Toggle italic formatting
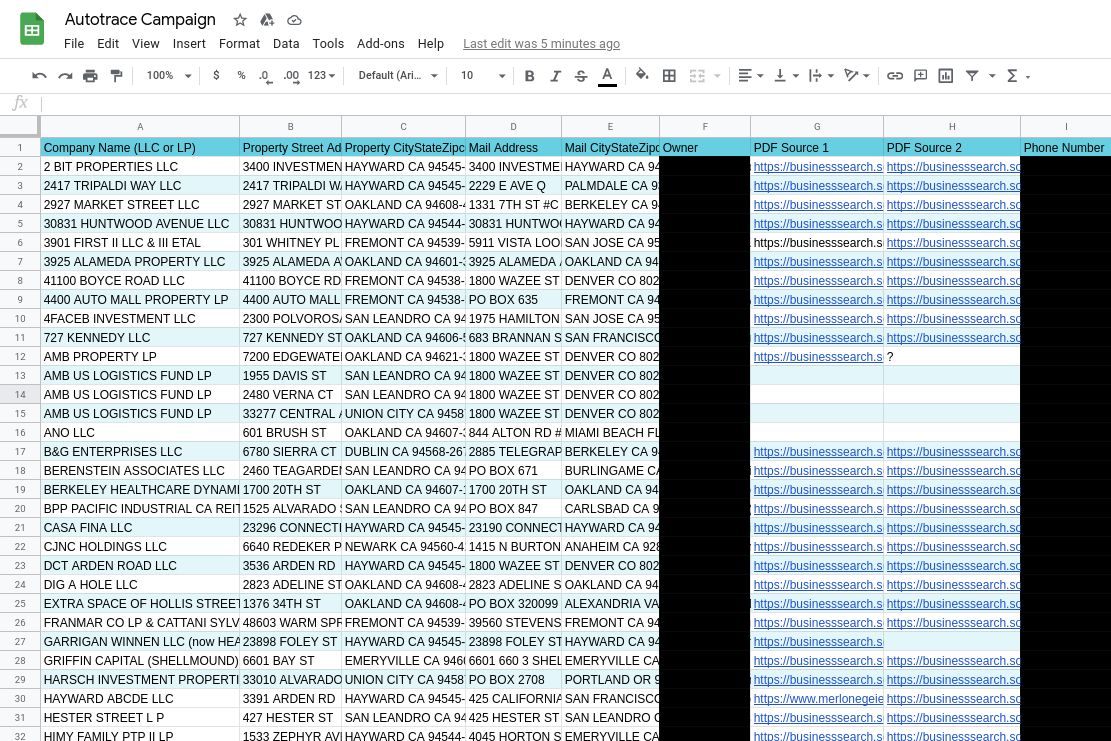The width and height of the screenshot is (1111, 741). click(556, 76)
